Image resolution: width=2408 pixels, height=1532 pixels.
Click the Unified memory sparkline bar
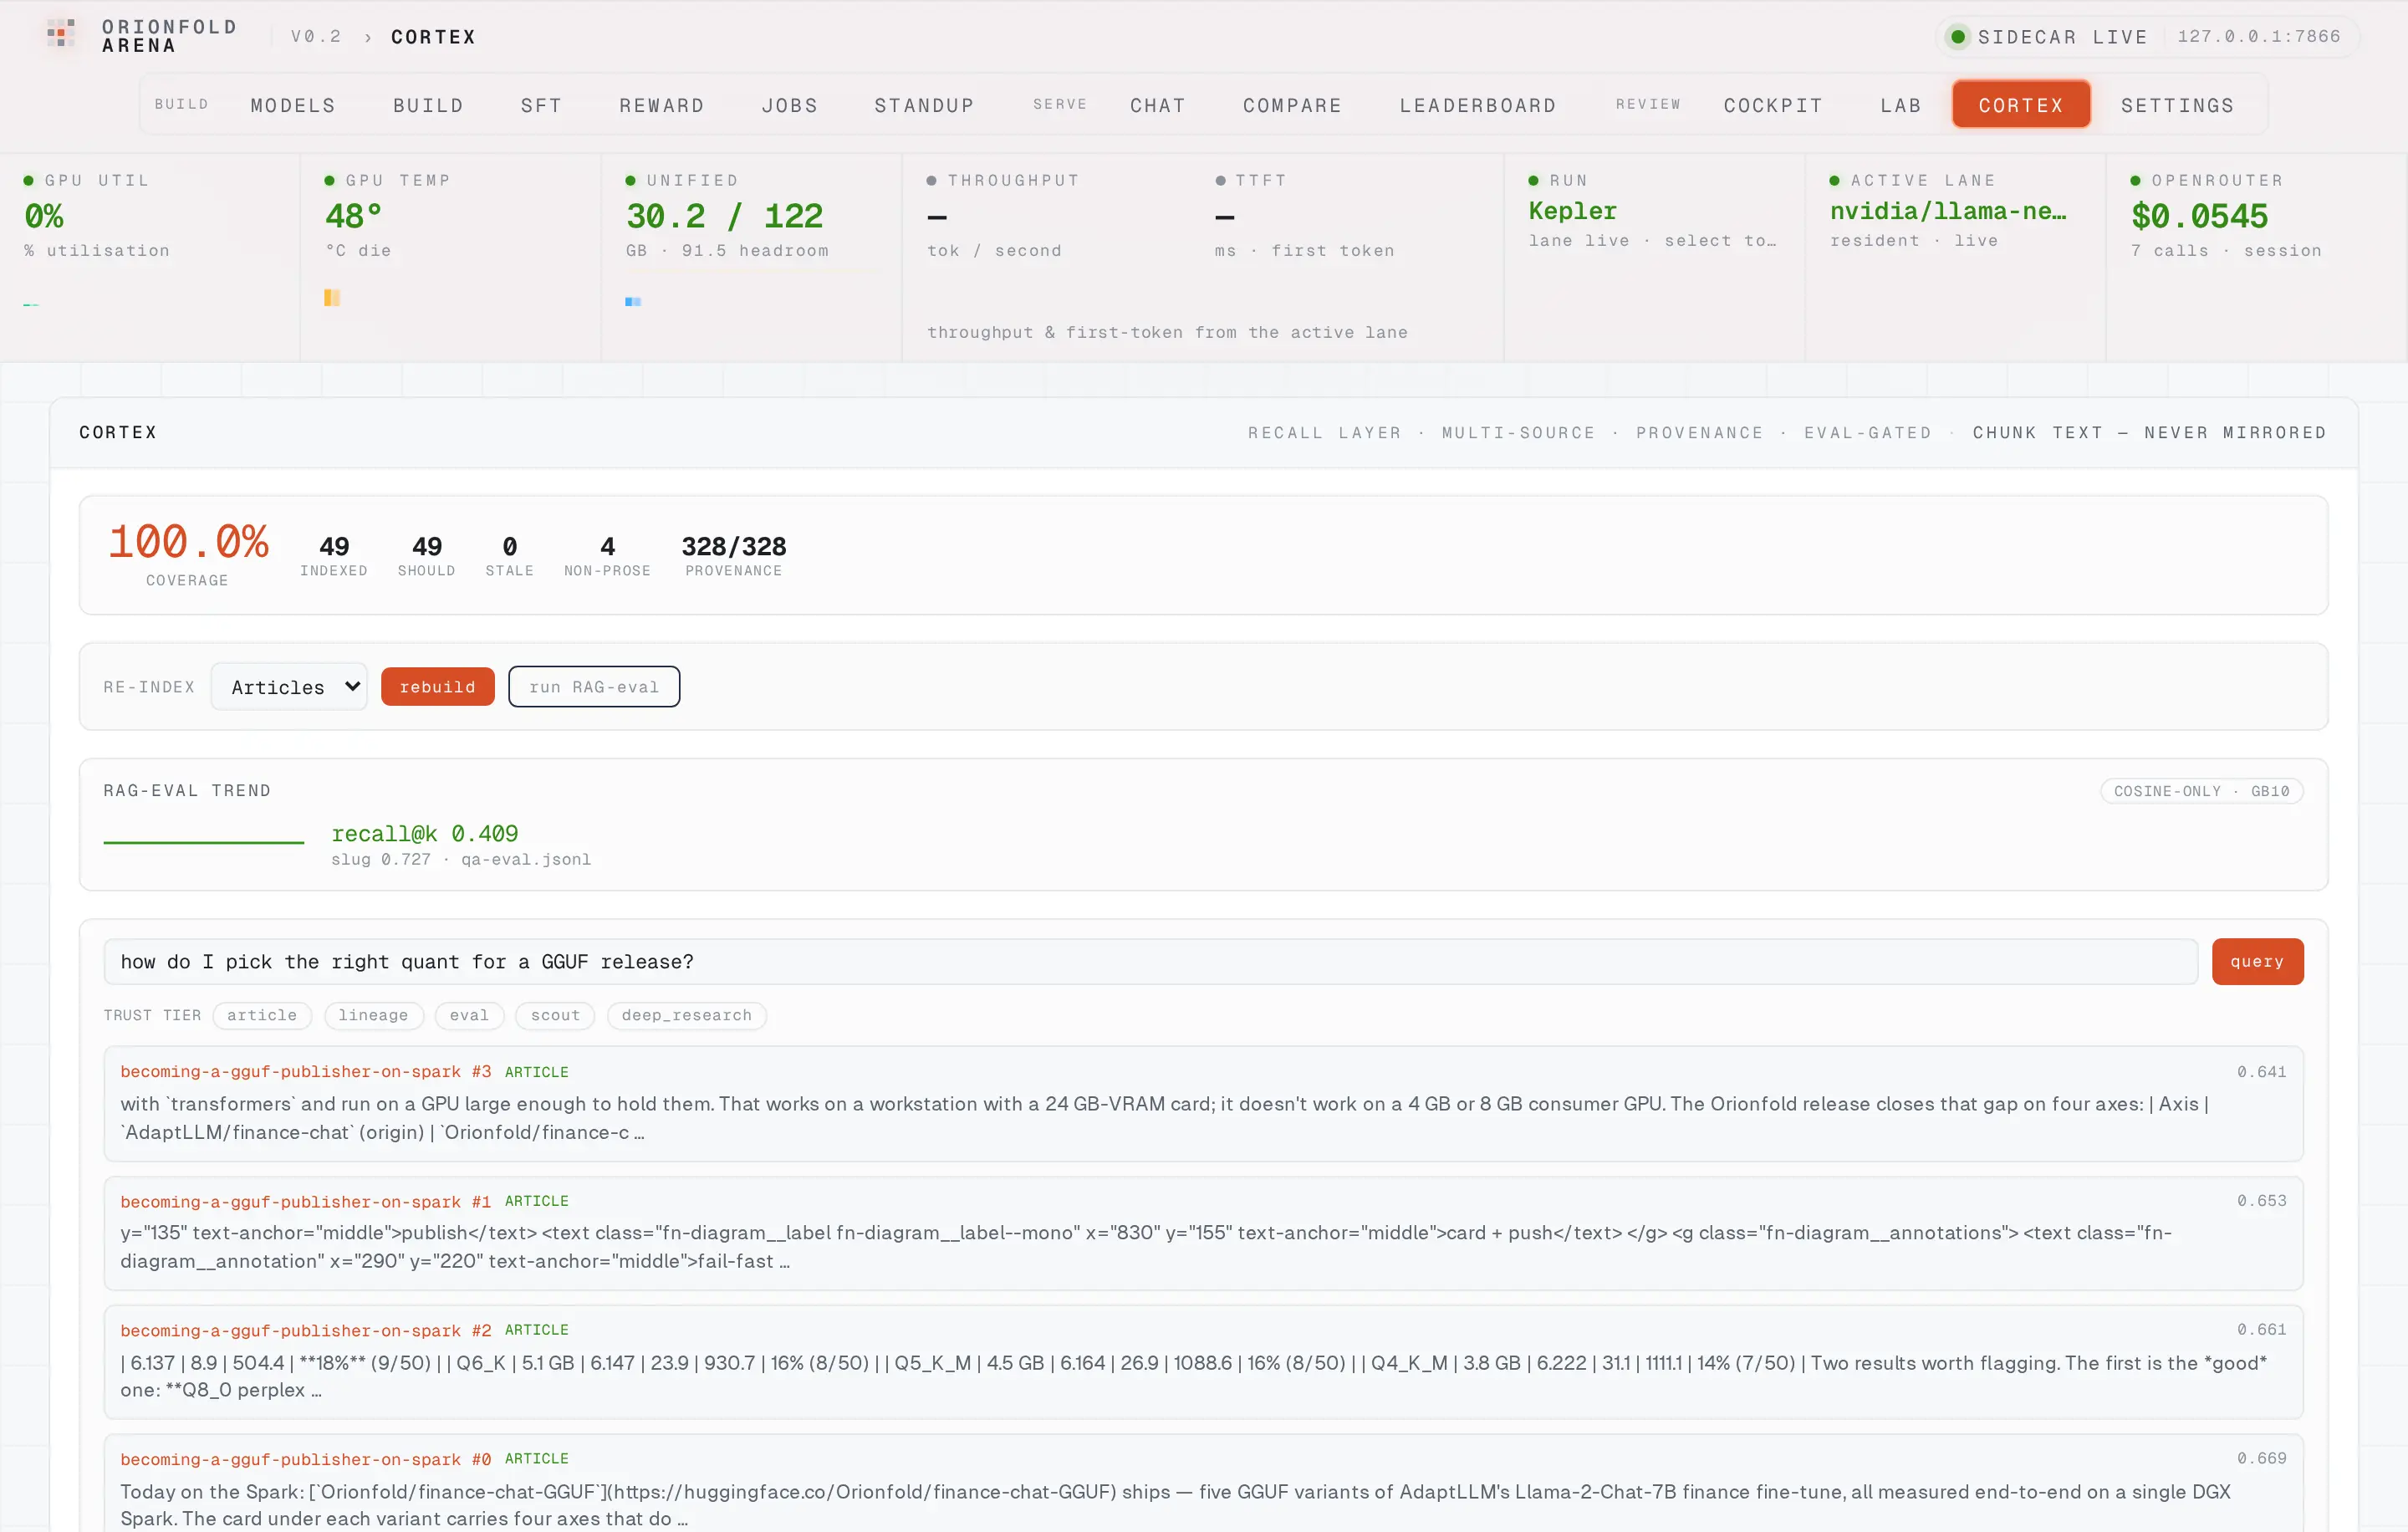click(x=633, y=301)
